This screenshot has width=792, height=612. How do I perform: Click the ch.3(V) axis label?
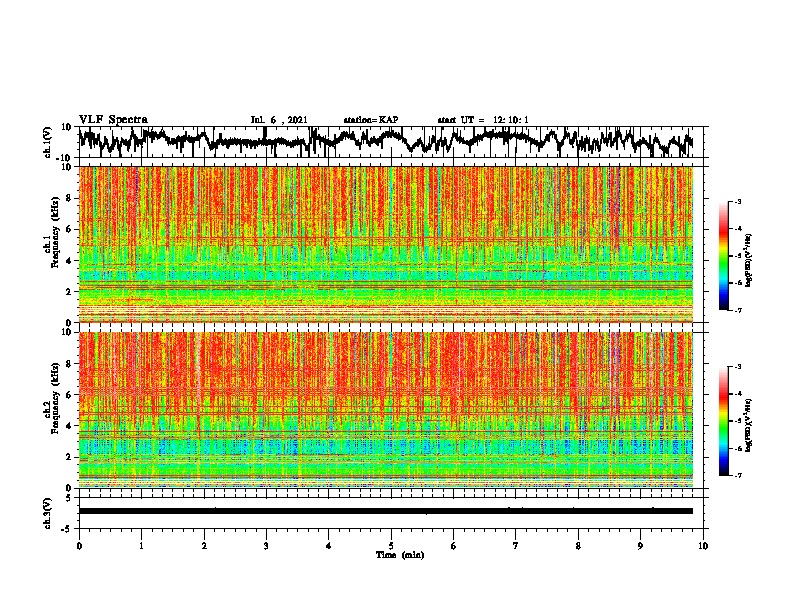pyautogui.click(x=48, y=513)
